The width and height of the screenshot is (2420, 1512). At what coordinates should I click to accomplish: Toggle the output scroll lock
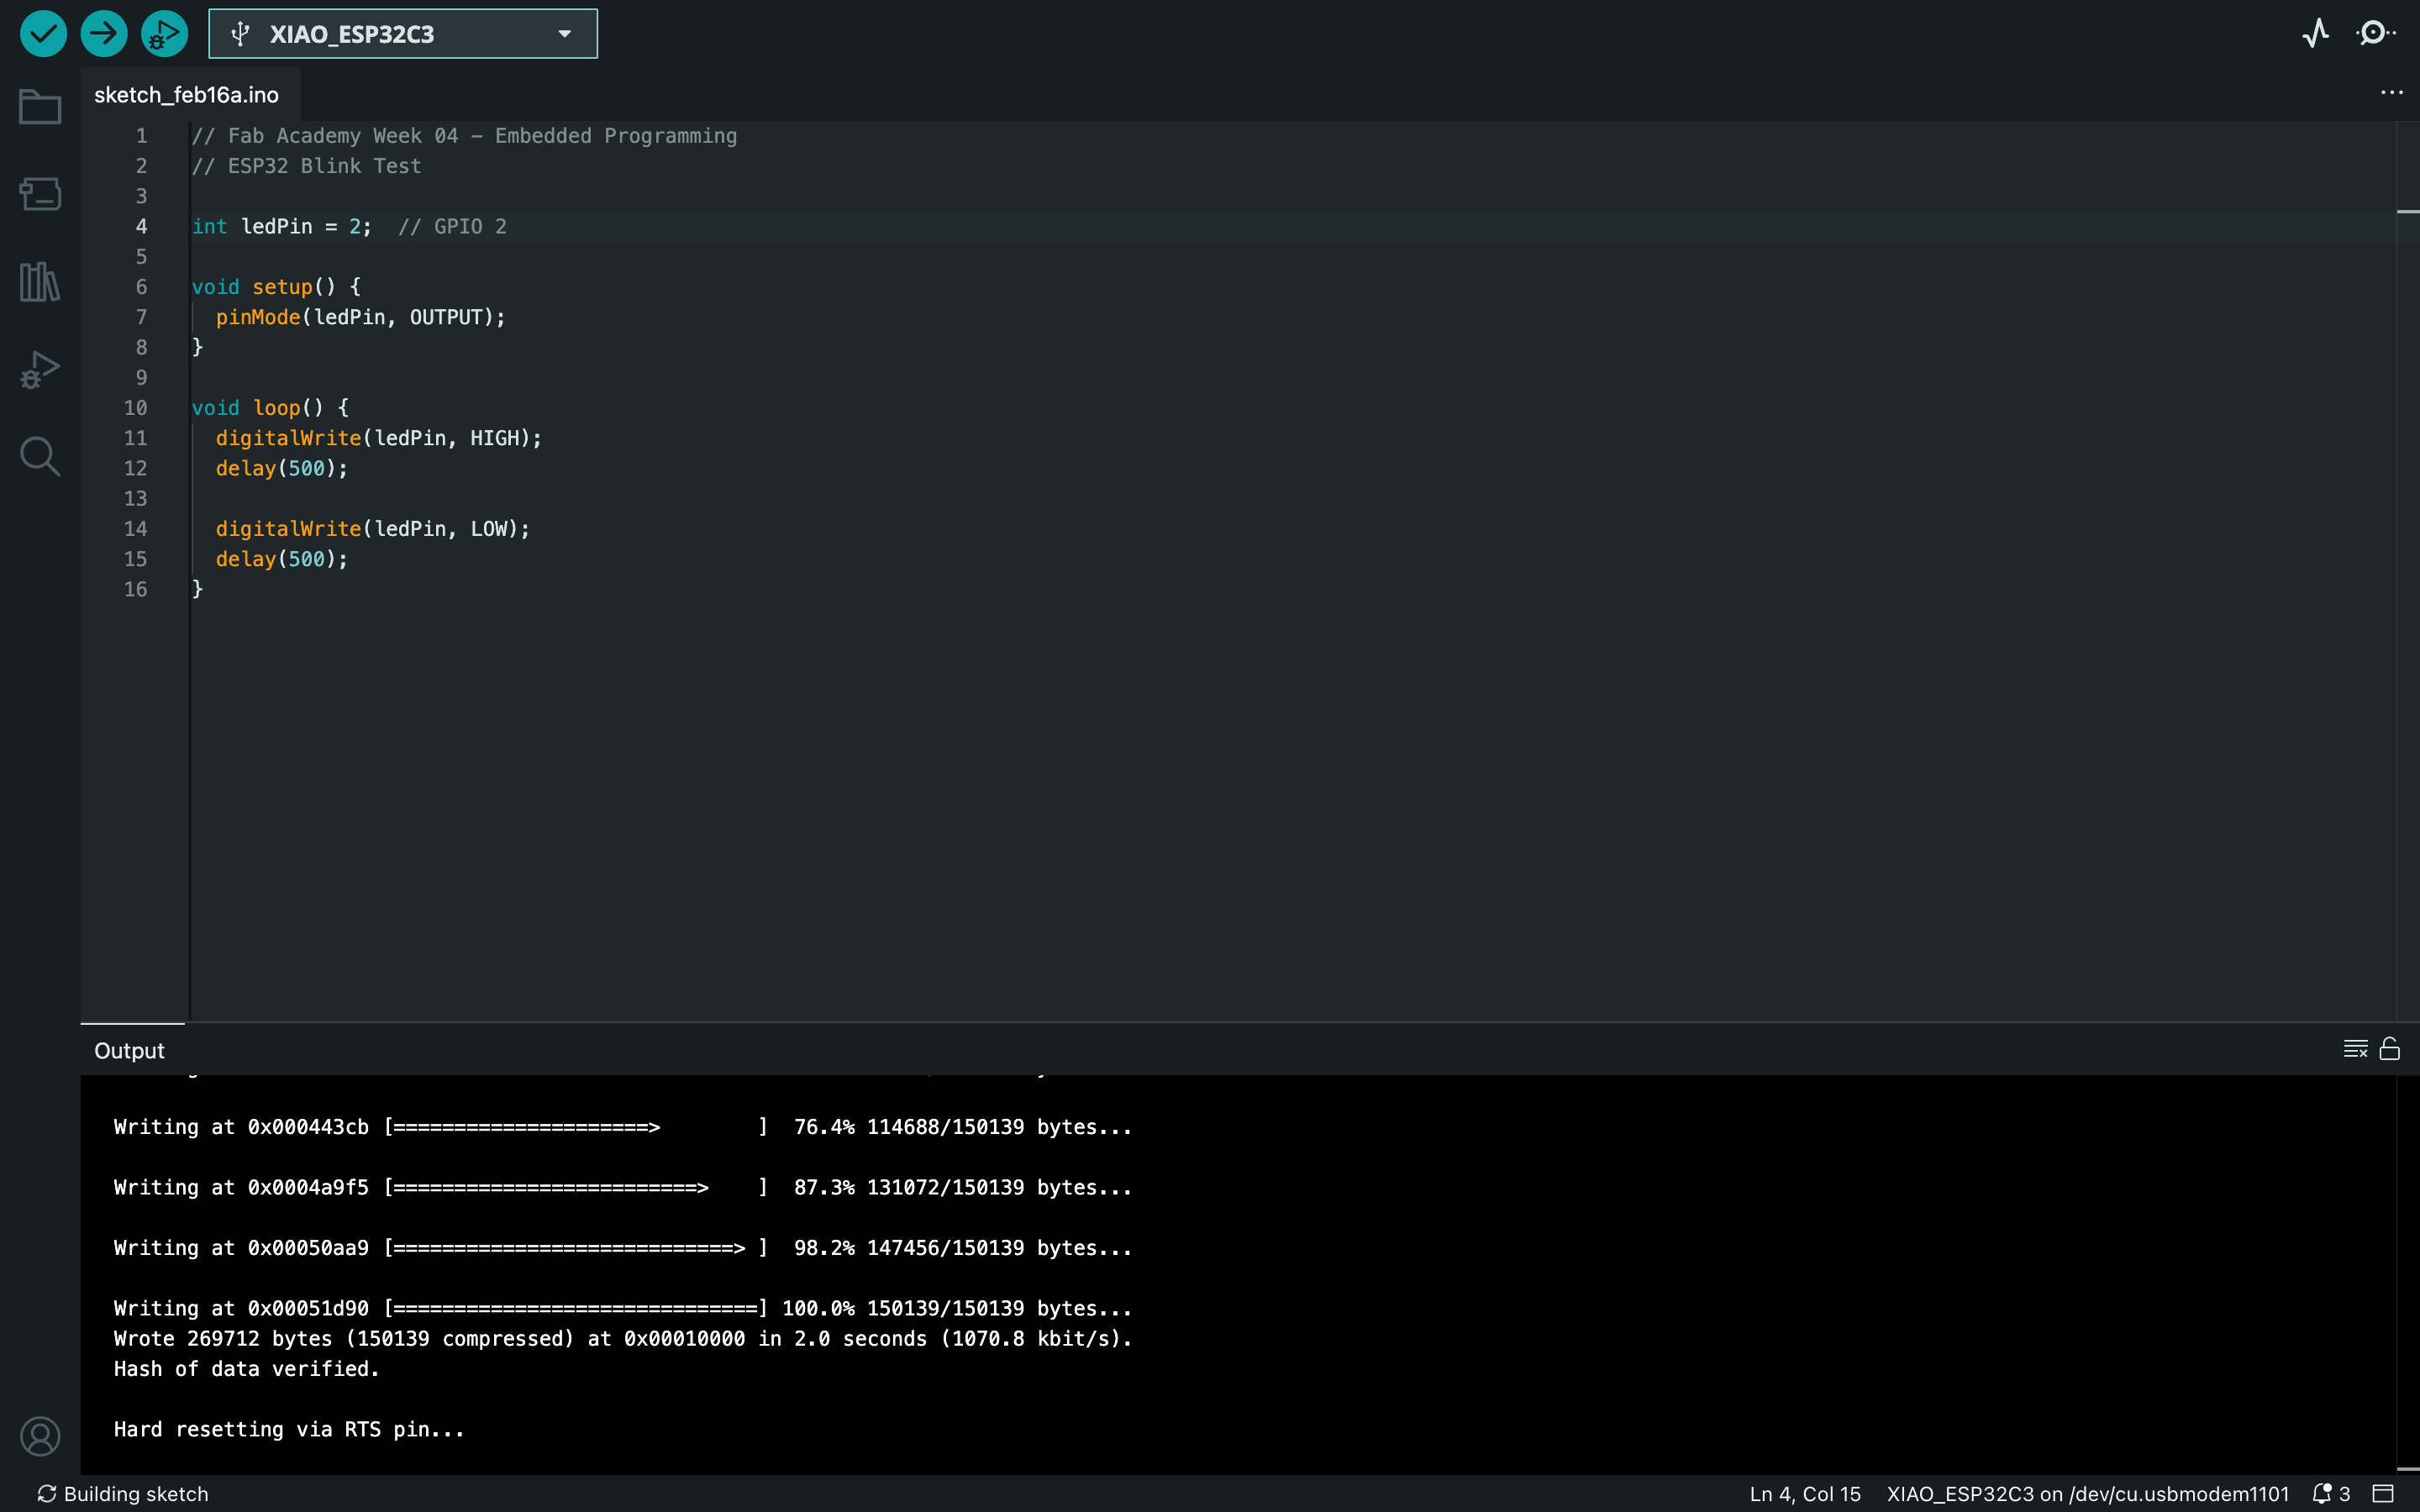[2390, 1049]
